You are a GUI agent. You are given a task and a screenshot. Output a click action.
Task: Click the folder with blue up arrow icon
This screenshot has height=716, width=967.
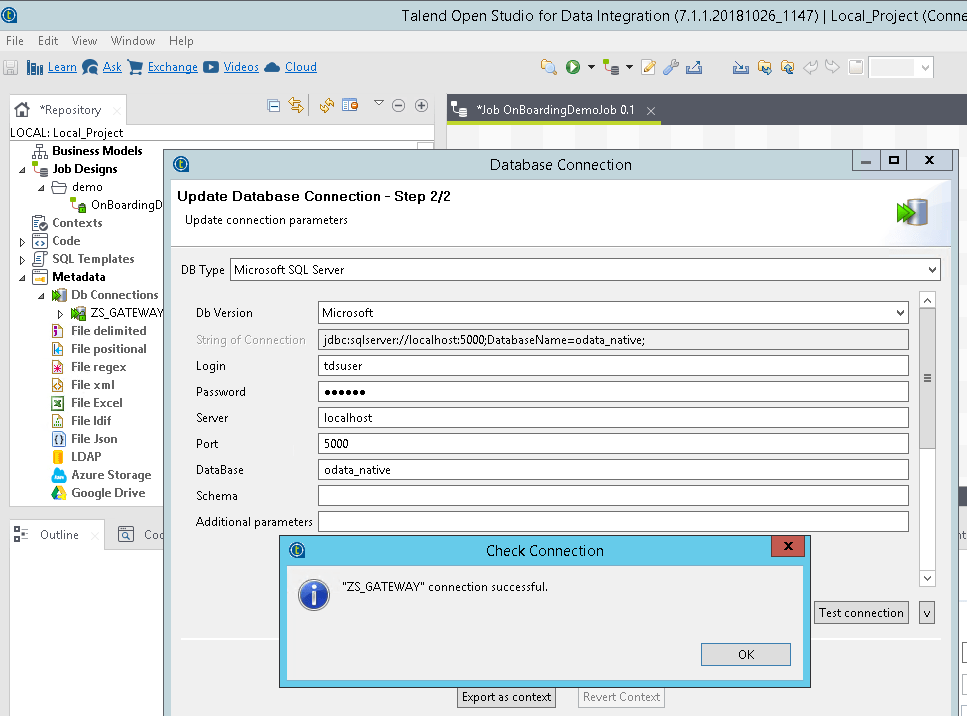pos(788,67)
